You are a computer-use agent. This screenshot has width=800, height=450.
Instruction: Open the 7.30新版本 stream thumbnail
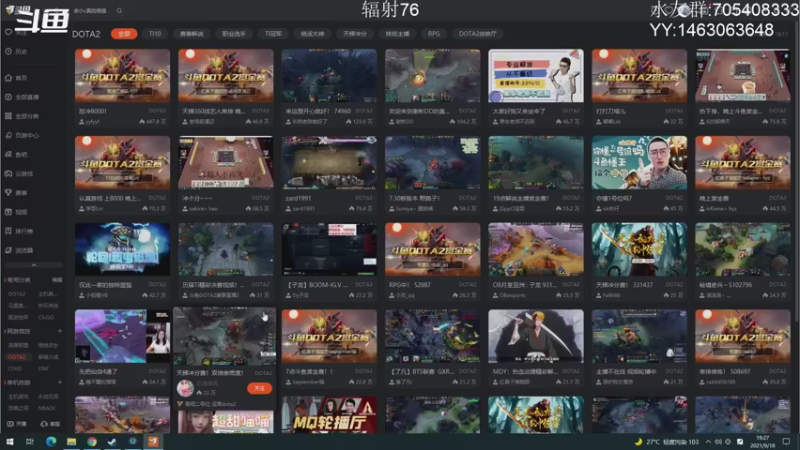coord(433,162)
